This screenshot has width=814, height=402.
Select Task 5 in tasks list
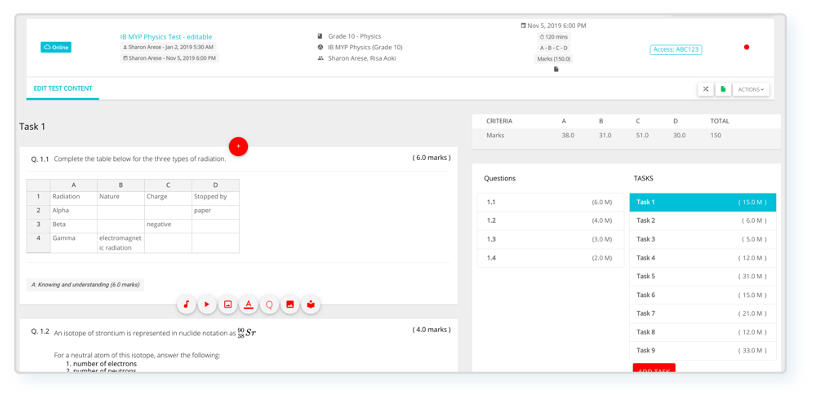702,276
